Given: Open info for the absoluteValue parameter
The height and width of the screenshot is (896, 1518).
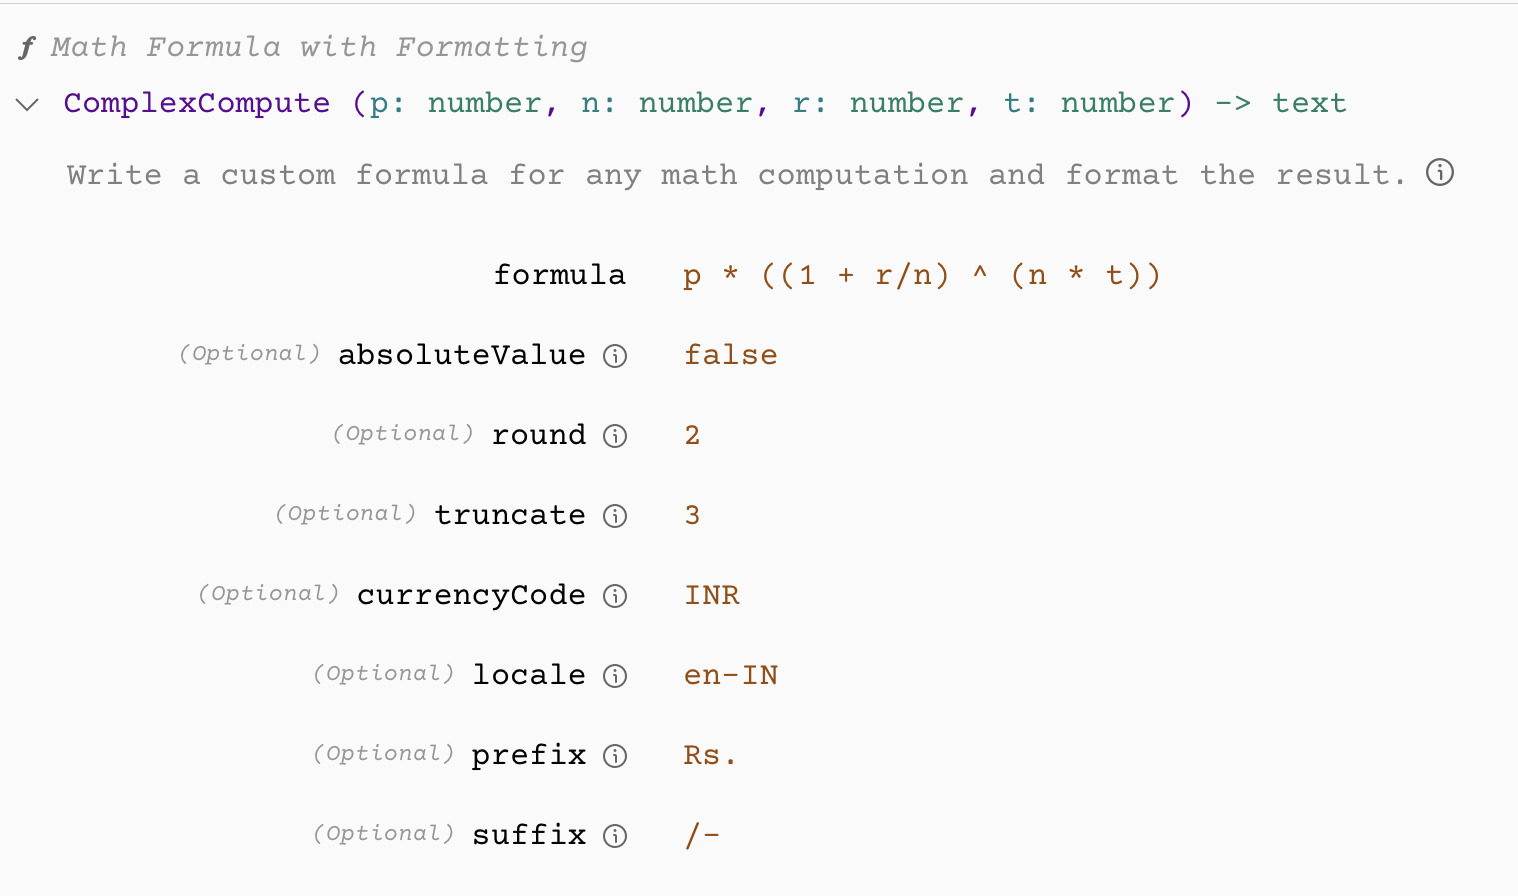Looking at the screenshot, I should [x=616, y=356].
